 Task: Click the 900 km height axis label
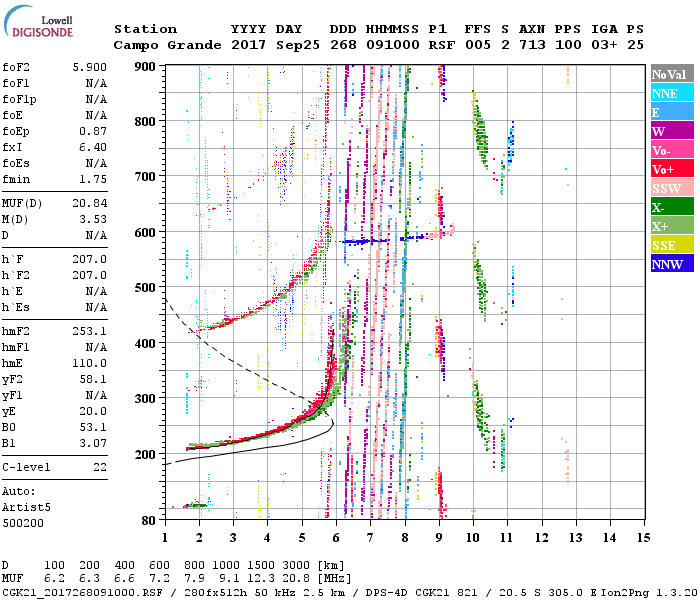coord(145,67)
